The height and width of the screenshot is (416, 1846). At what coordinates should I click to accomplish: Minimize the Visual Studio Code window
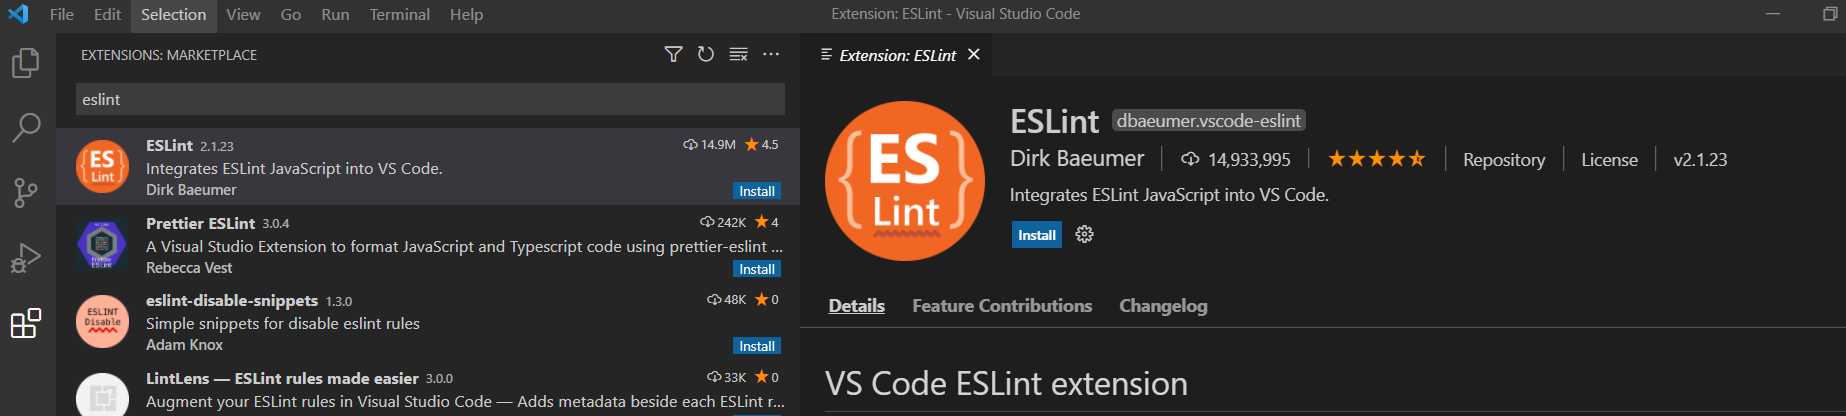pyautogui.click(x=1773, y=14)
